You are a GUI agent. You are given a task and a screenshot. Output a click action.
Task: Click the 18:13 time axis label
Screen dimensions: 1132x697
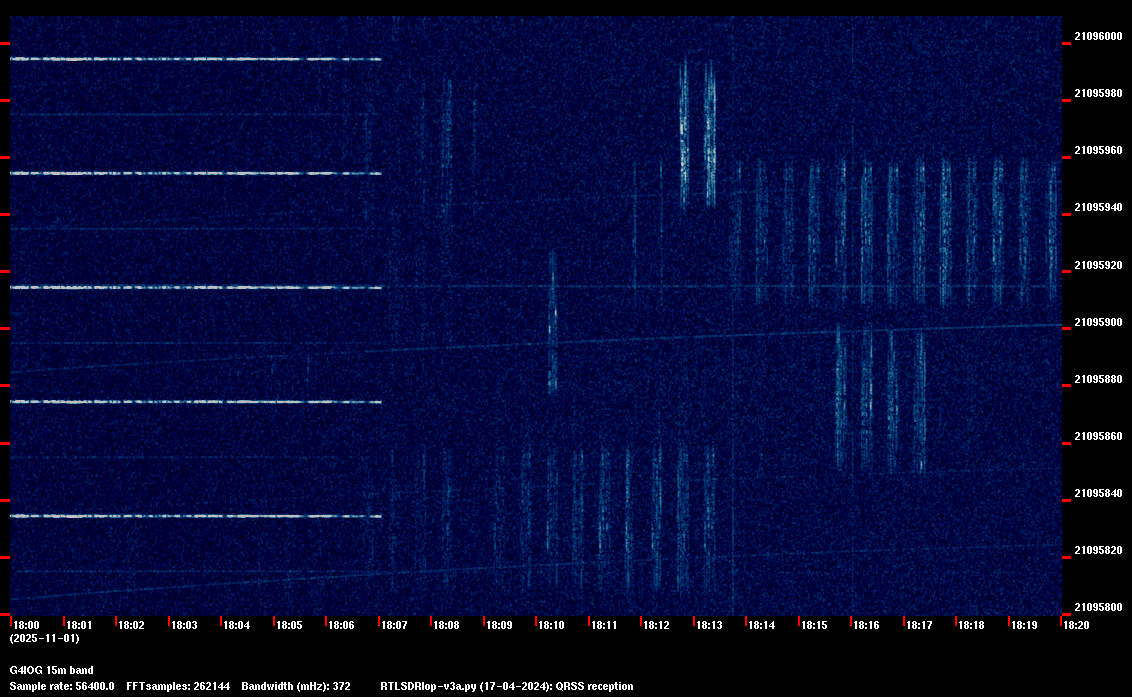tap(709, 625)
